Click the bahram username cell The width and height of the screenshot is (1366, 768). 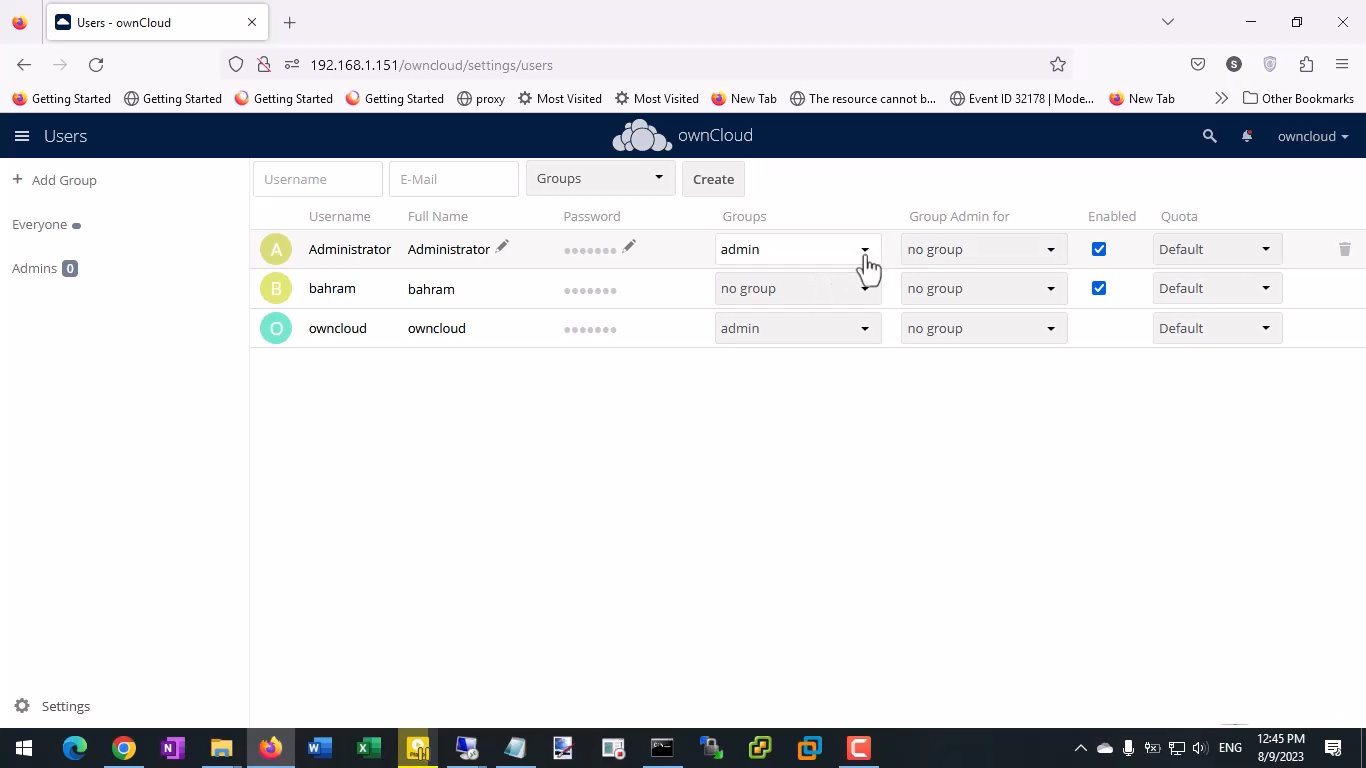332,288
